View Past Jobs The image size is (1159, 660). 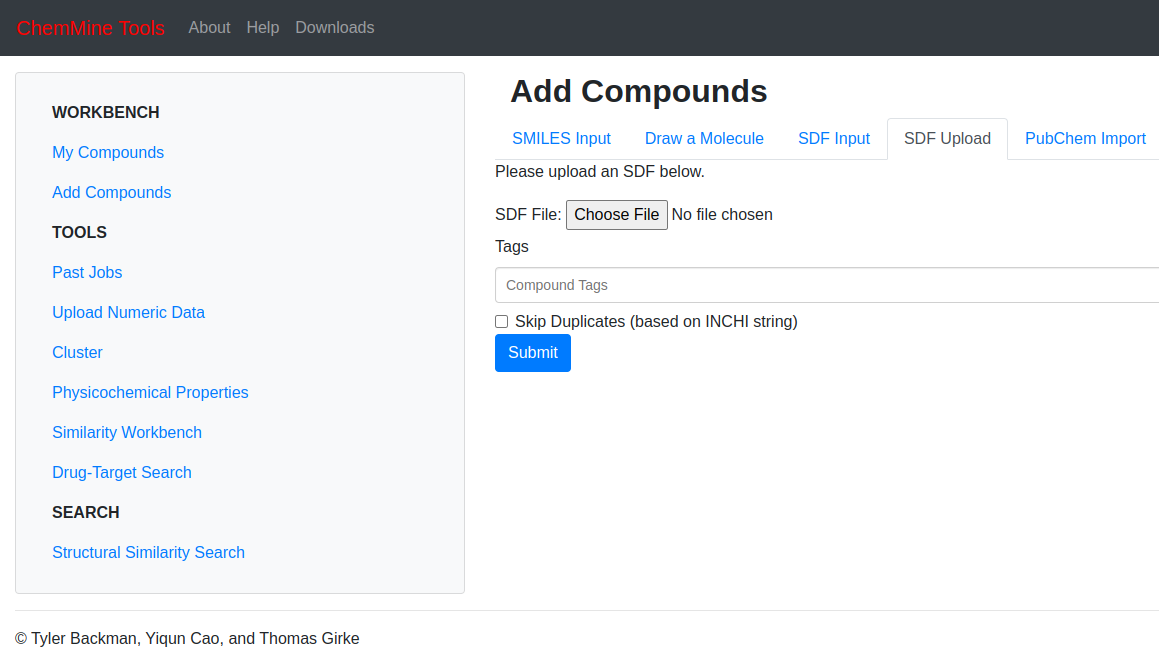pos(87,272)
